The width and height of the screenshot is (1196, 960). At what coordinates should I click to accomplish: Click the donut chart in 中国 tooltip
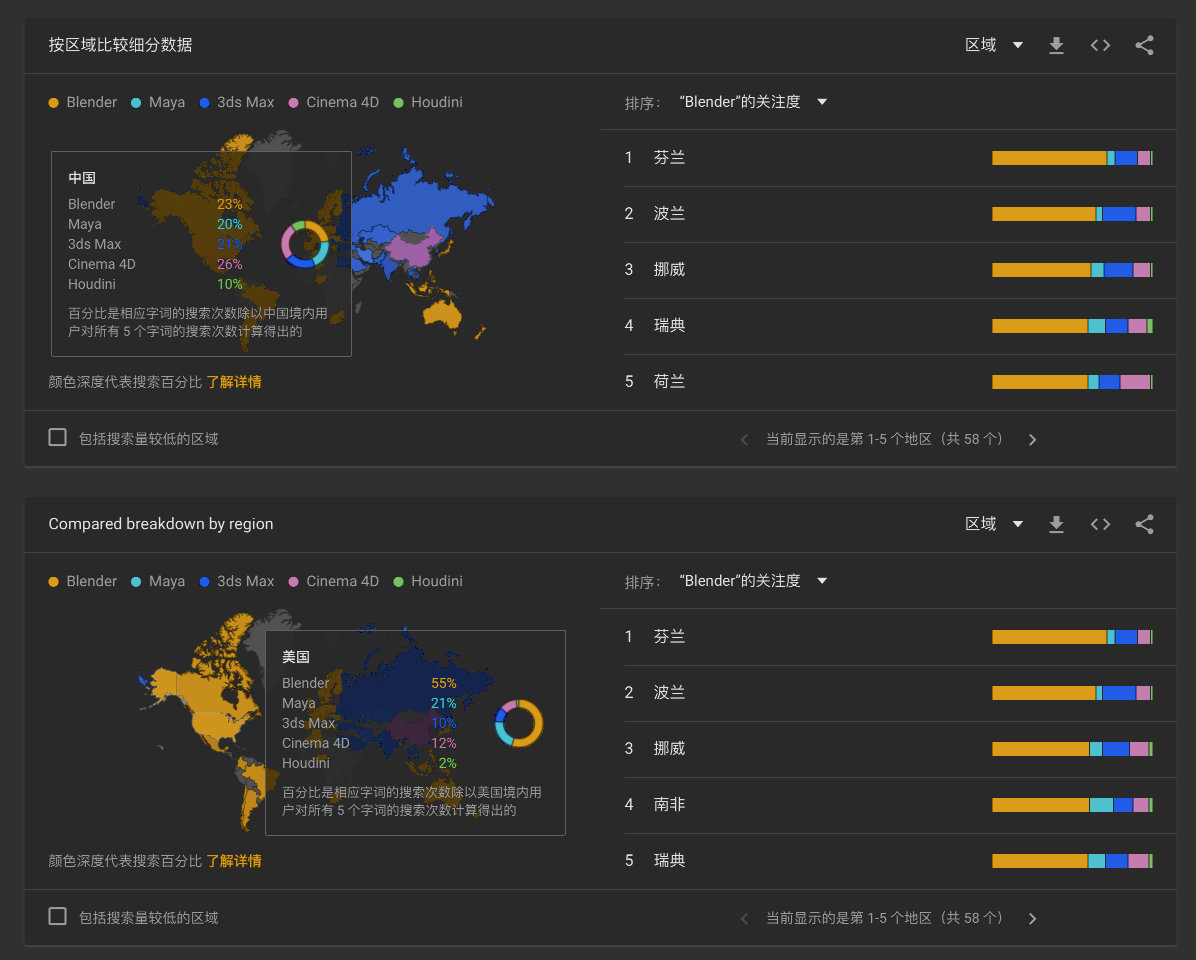pyautogui.click(x=305, y=244)
